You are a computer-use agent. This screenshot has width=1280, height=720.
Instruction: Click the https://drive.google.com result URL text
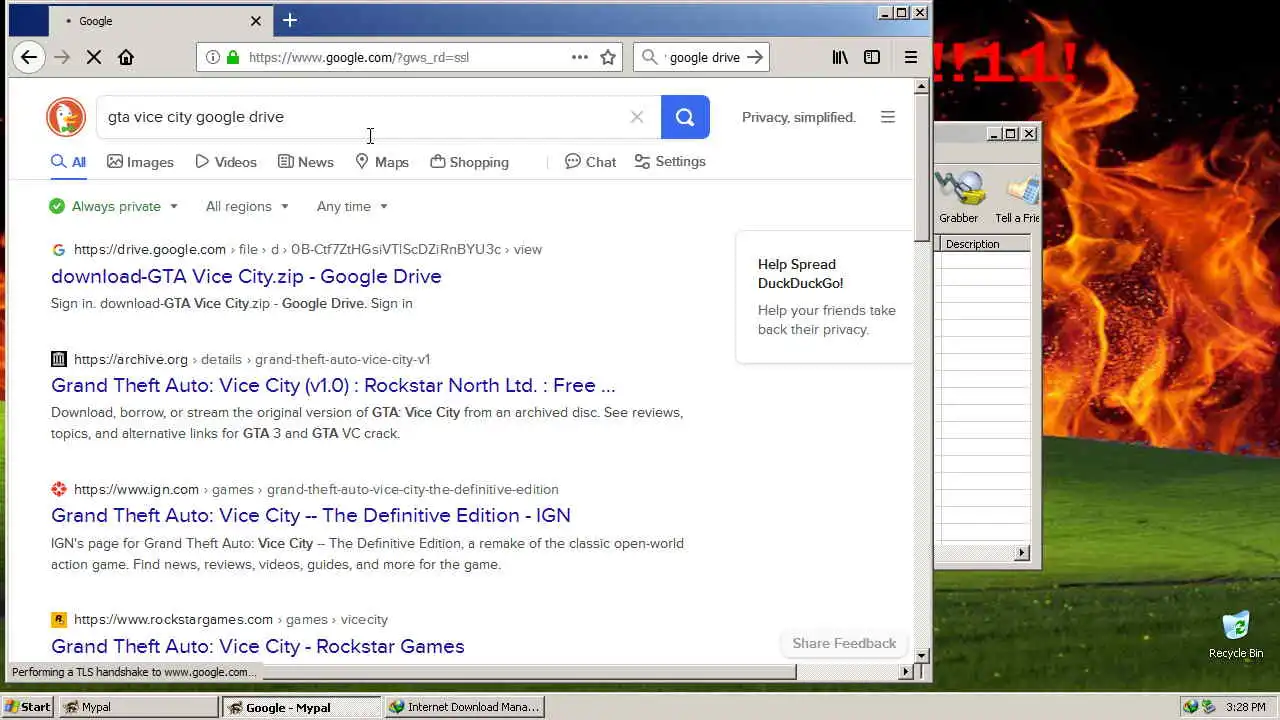[x=150, y=249]
